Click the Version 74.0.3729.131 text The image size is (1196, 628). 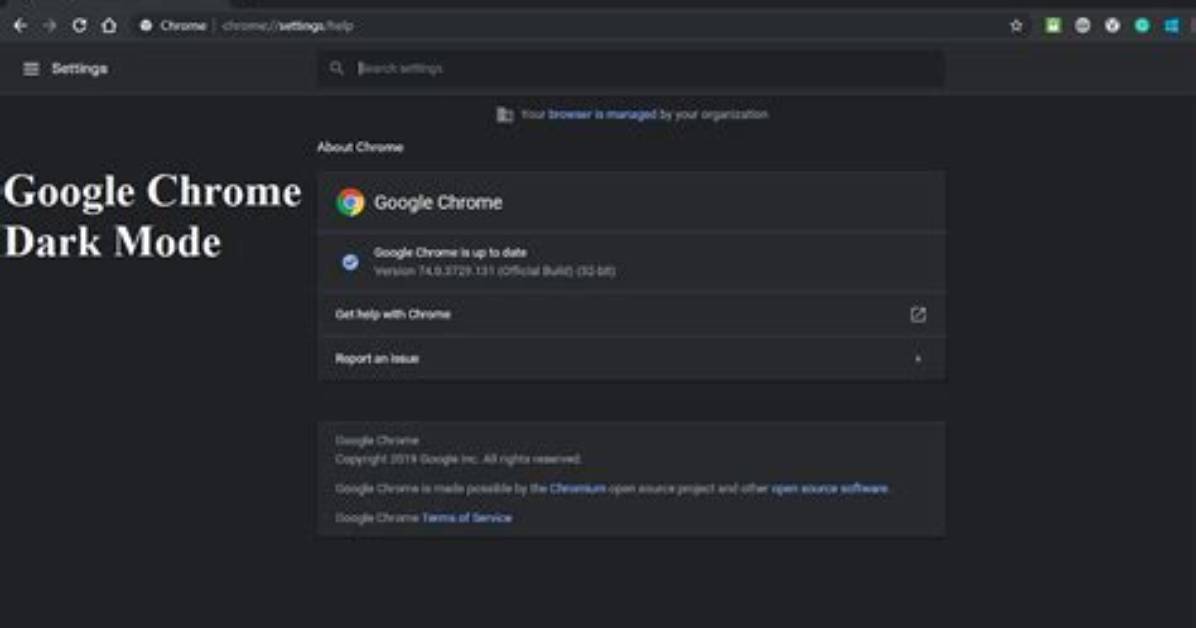tap(494, 271)
